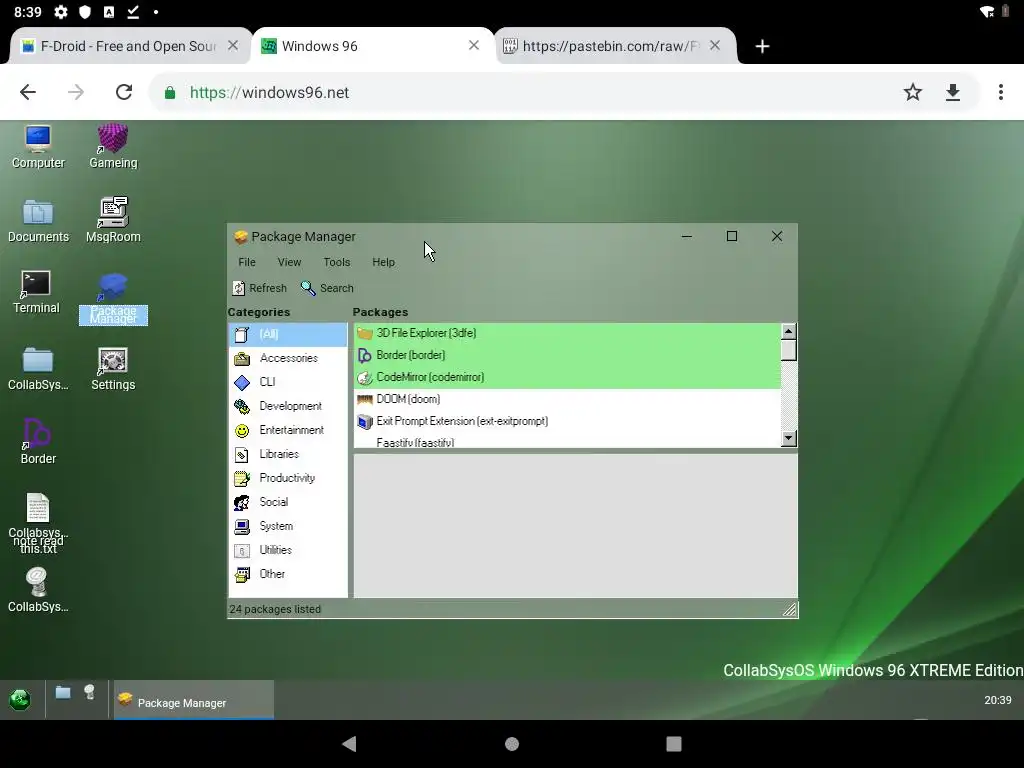This screenshot has width=1024, height=768.
Task: Select the CodeMirror (codemirror) package
Action: point(567,377)
